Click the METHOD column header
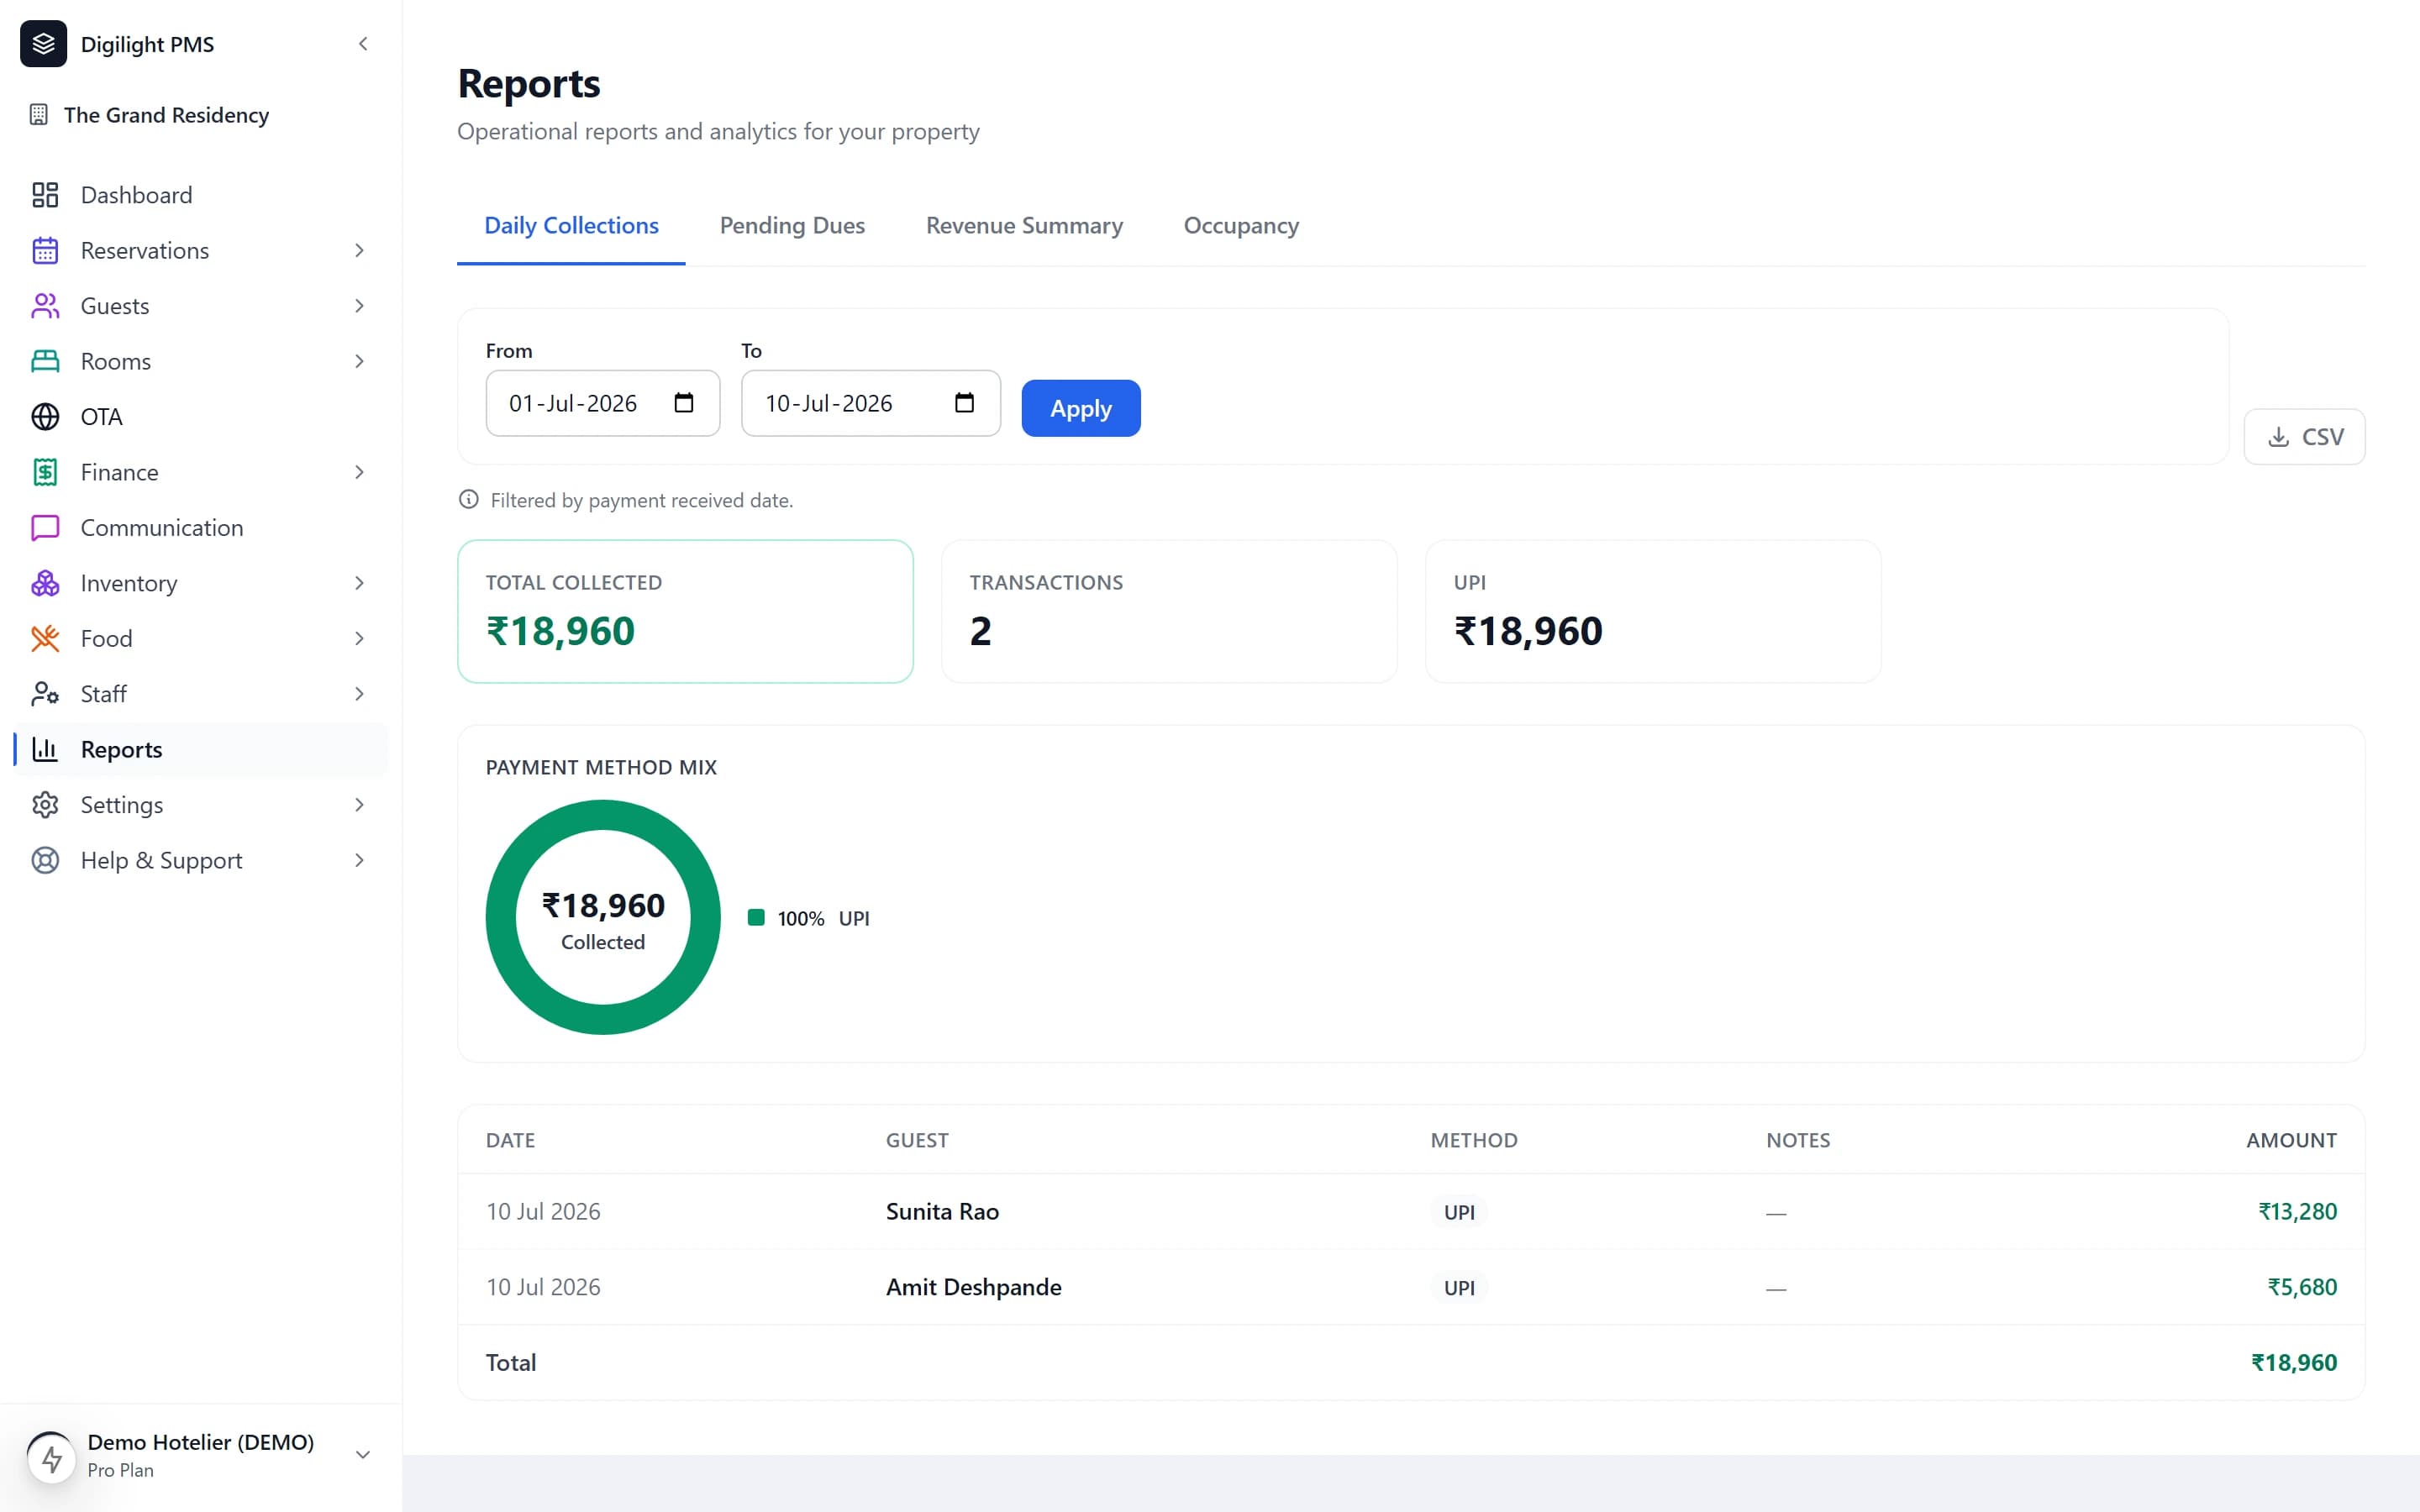The width and height of the screenshot is (2420, 1512). coord(1474,1140)
